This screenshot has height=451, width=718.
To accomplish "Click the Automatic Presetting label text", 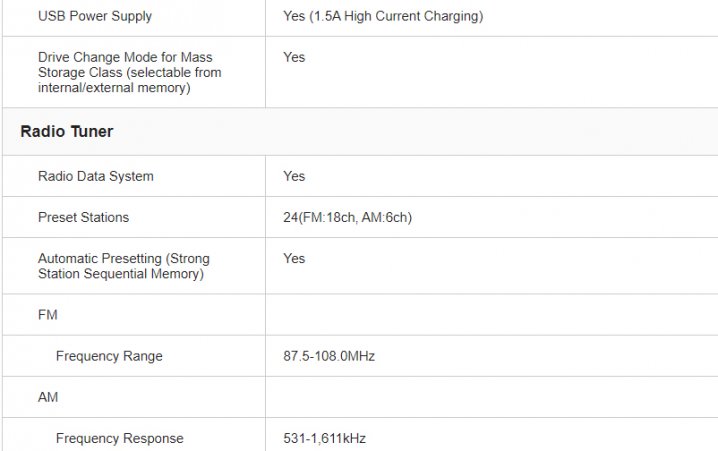I will coord(124,266).
